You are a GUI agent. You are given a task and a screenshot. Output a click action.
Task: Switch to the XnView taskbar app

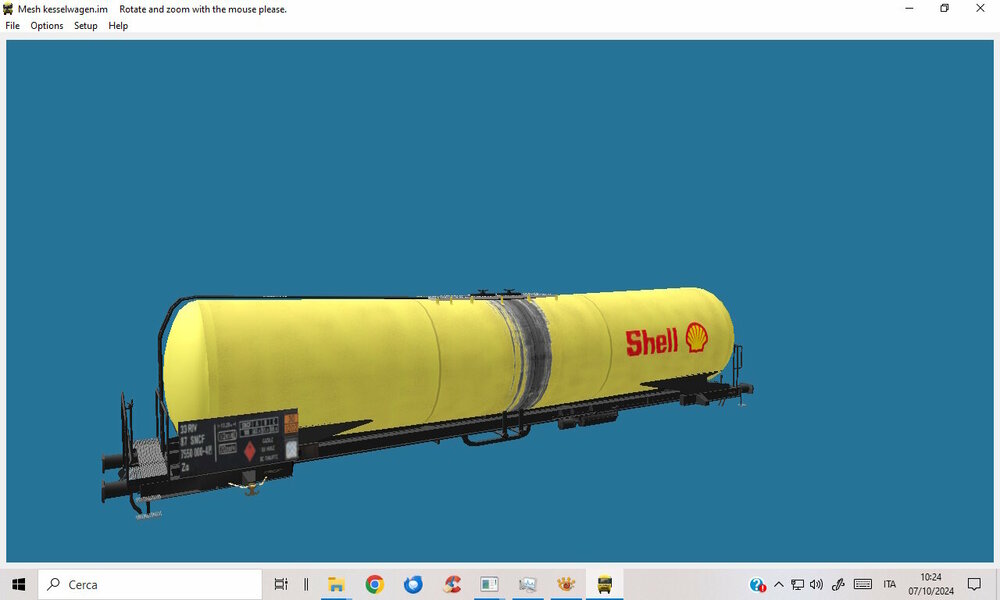[566, 584]
